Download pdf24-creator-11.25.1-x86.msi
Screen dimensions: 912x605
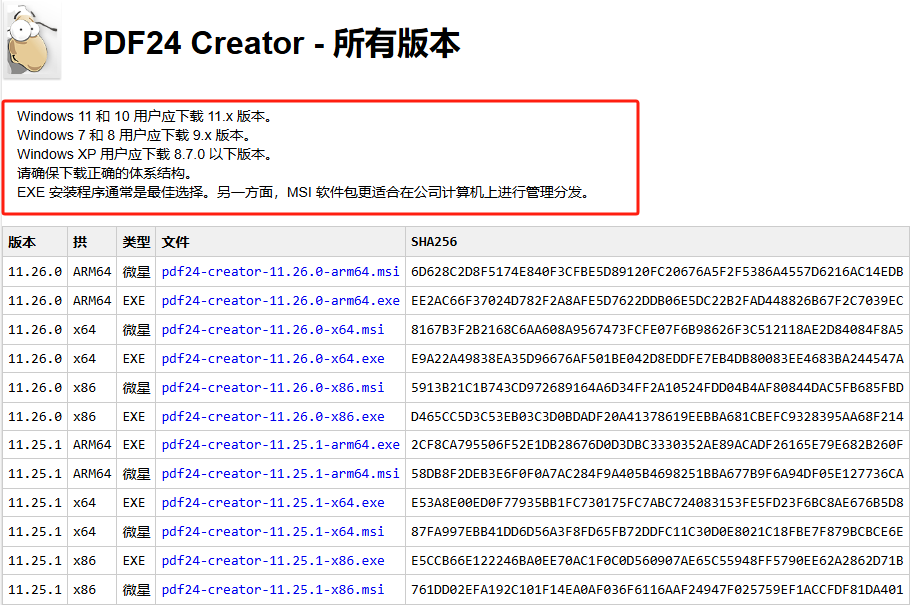[273, 590]
